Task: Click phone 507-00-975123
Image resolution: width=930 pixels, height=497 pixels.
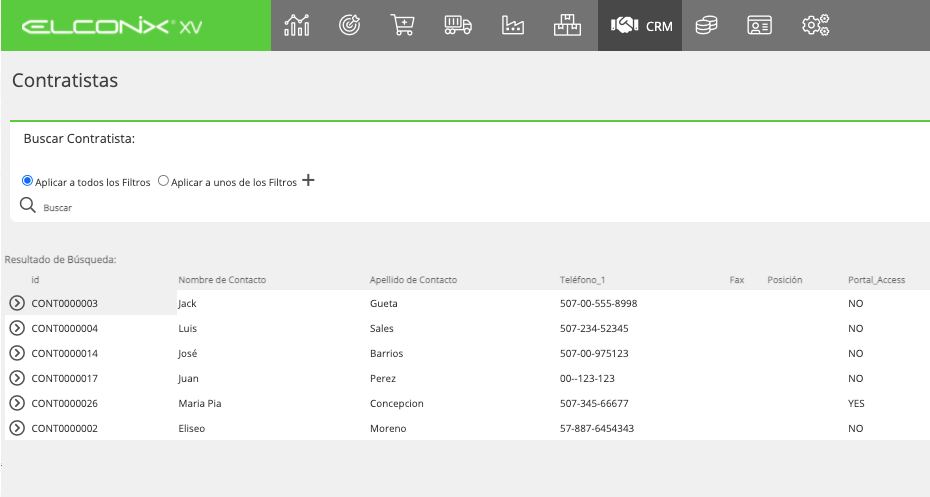Action: click(594, 353)
